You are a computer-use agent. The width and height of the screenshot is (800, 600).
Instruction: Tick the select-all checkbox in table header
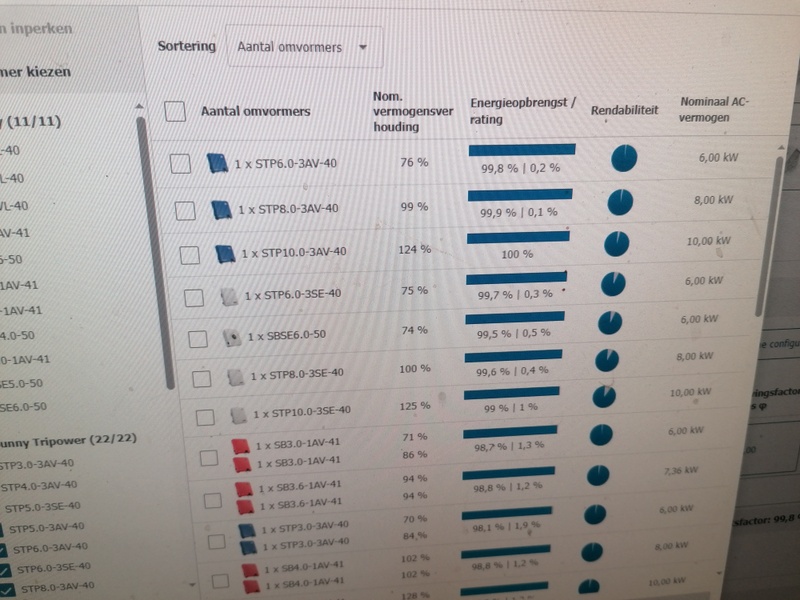175,111
